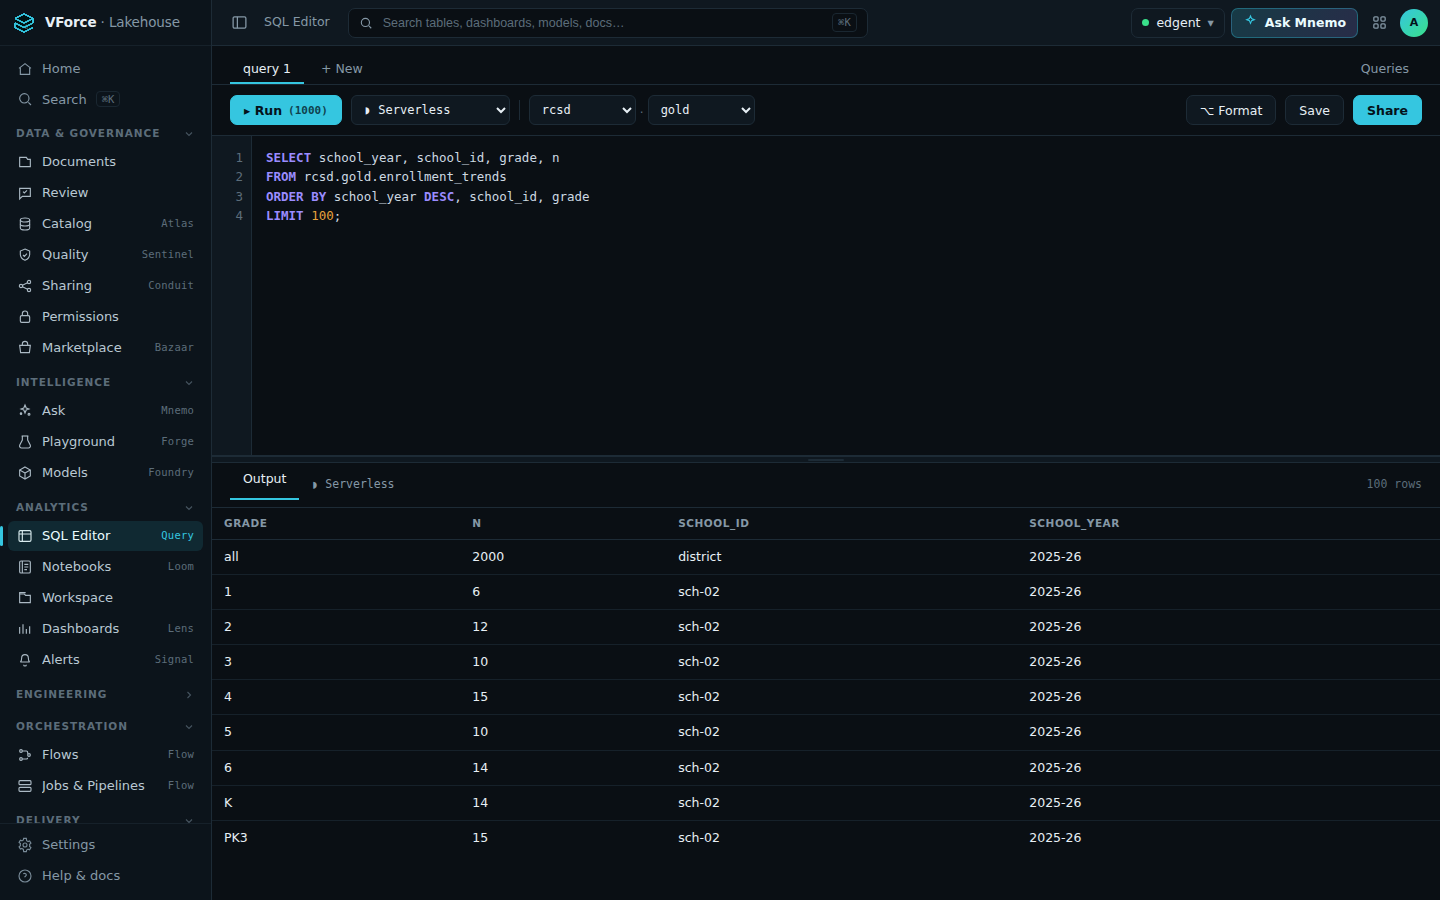The width and height of the screenshot is (1440, 900).
Task: Click the global search field
Action: 608,22
